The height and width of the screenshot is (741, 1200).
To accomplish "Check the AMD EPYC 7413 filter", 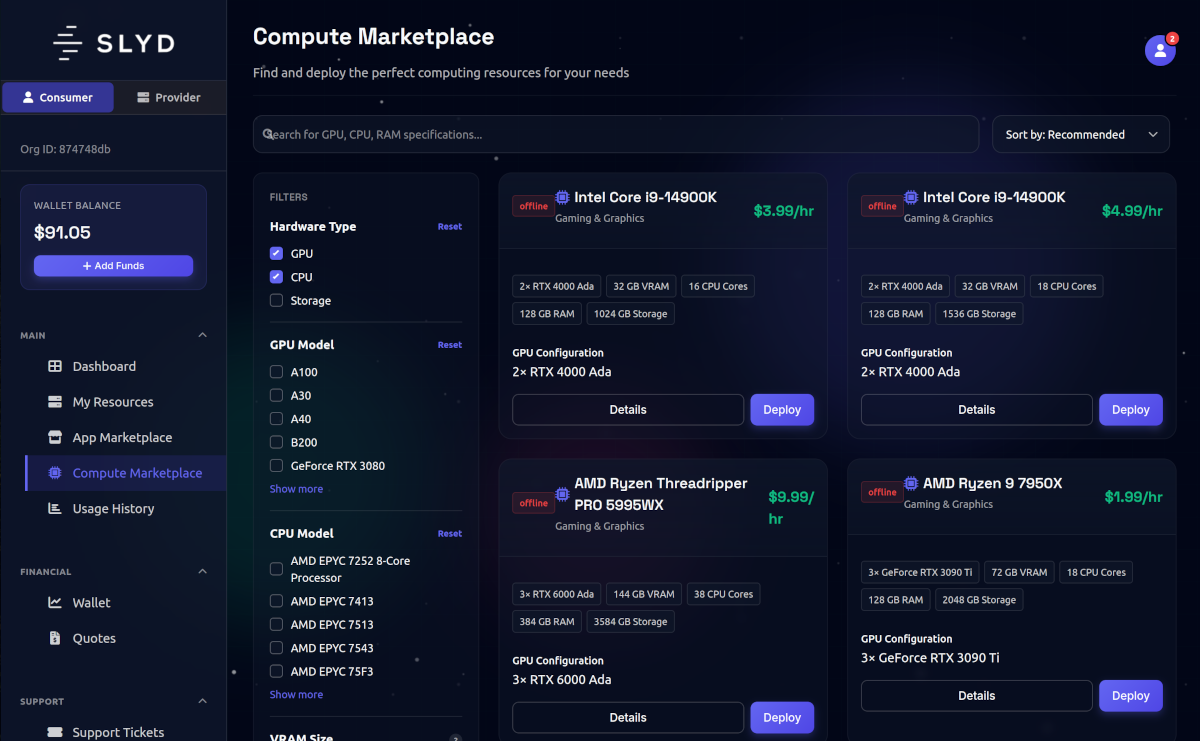I will click(276, 601).
